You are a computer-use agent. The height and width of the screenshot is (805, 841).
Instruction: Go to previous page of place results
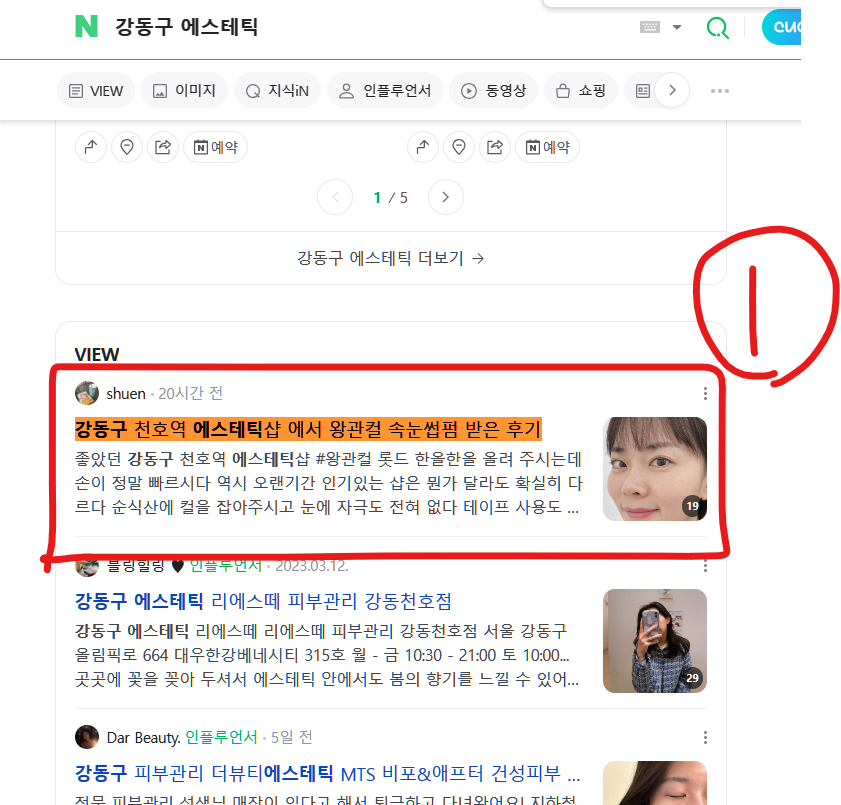(x=335, y=197)
